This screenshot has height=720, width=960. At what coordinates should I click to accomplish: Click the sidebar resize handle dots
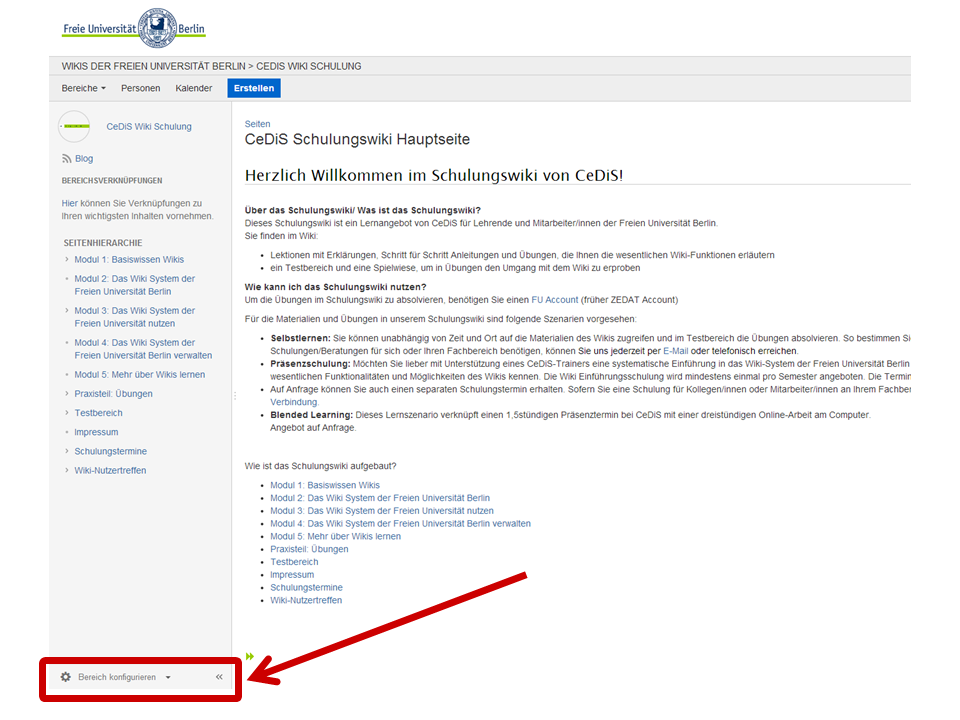(x=234, y=396)
